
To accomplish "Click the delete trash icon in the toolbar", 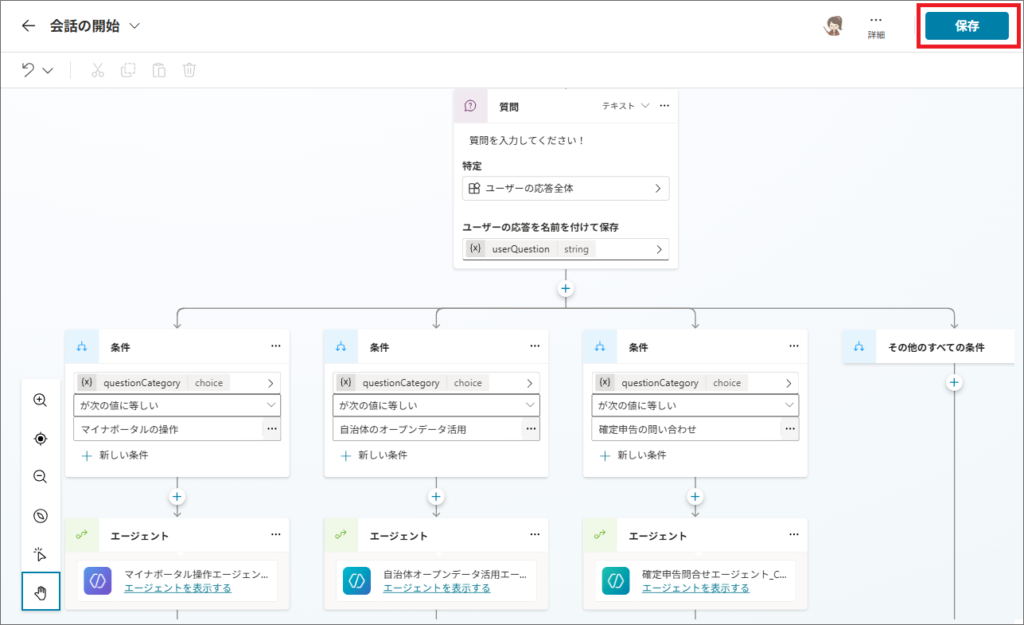I will pyautogui.click(x=189, y=70).
